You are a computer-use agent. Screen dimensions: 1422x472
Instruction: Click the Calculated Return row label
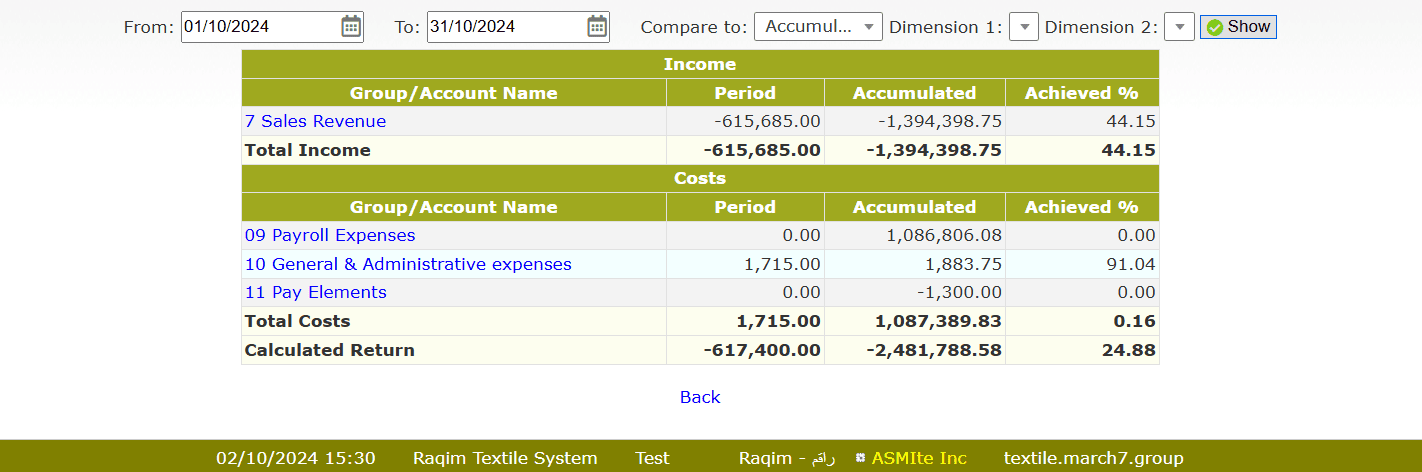(329, 350)
